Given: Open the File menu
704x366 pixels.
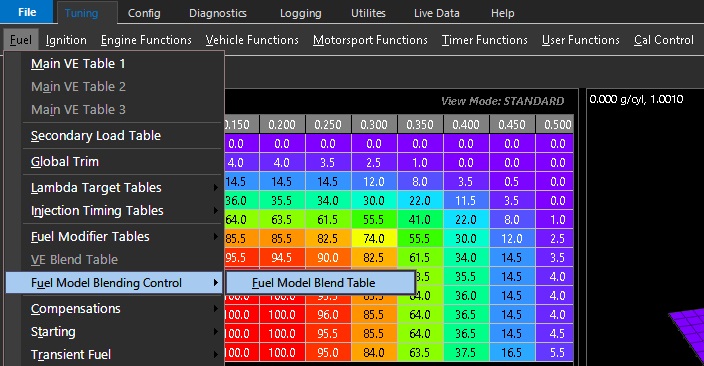Looking at the screenshot, I should pyautogui.click(x=26, y=12).
